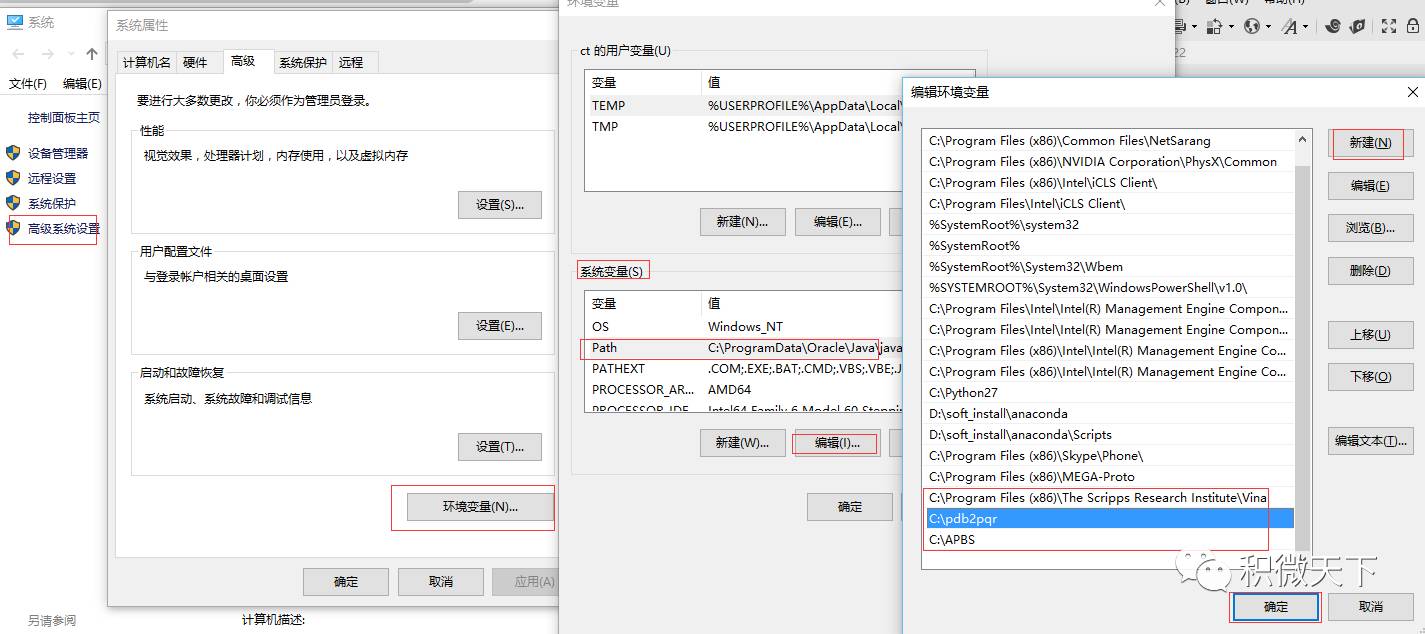Close the 编辑环境变量 dialog

[1412, 92]
